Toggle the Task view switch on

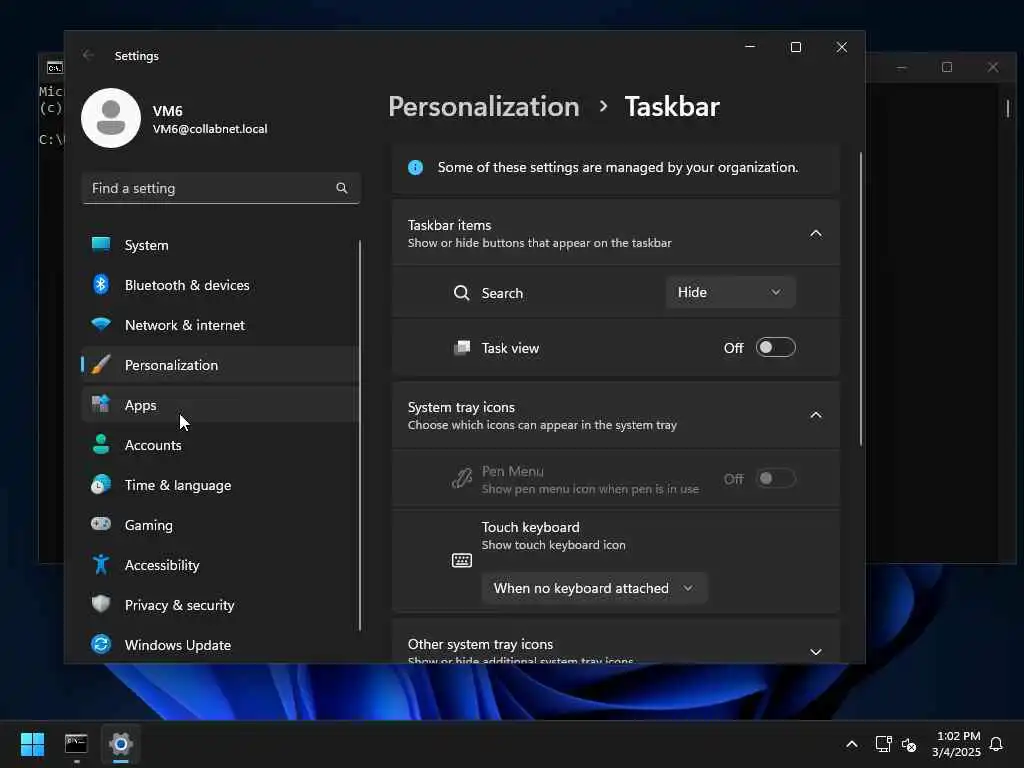[775, 347]
